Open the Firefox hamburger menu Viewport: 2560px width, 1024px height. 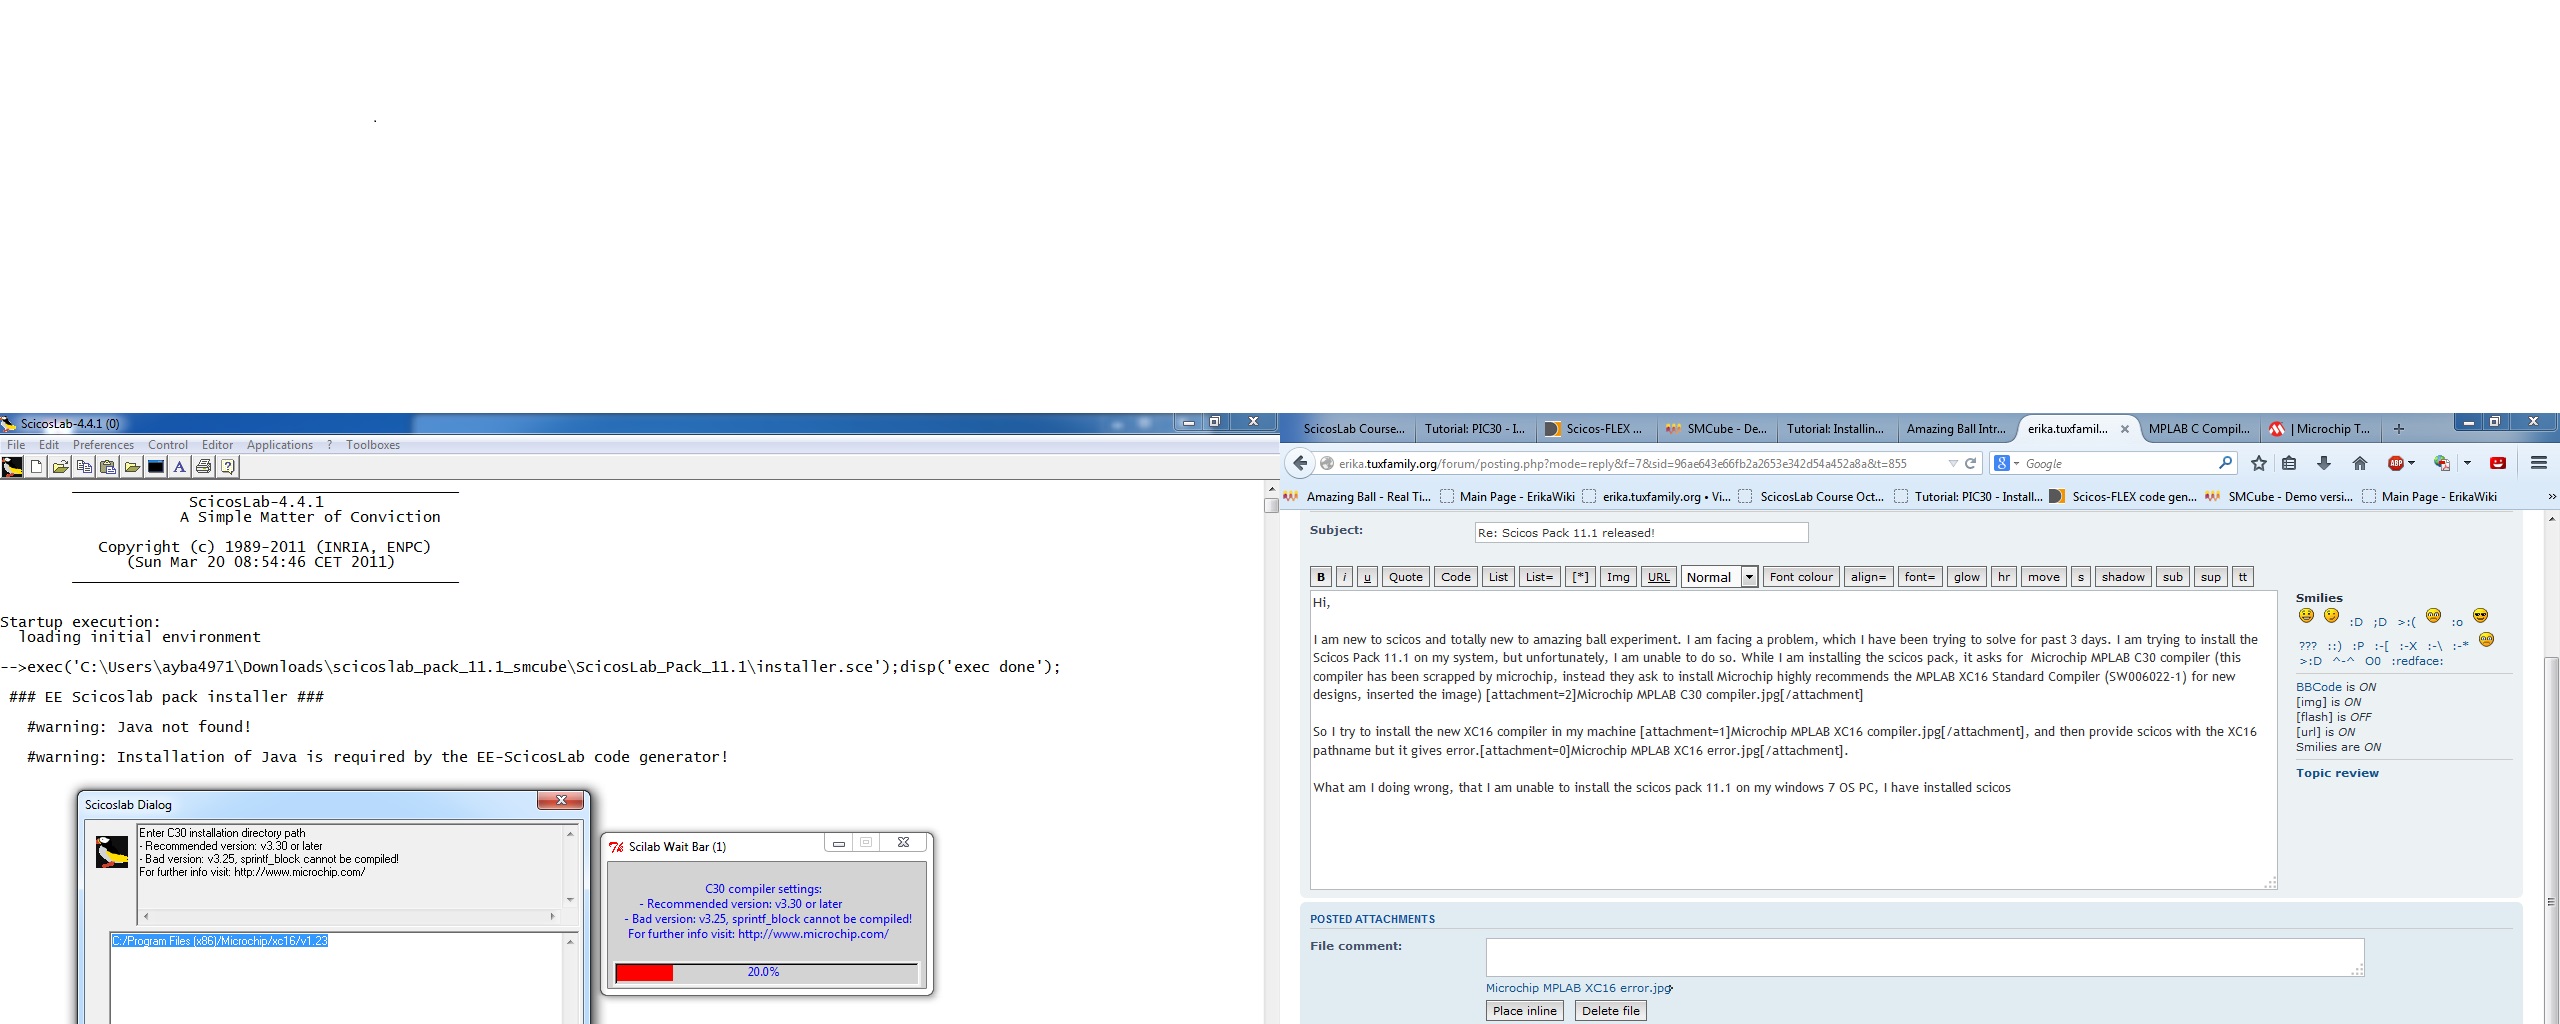2538,463
